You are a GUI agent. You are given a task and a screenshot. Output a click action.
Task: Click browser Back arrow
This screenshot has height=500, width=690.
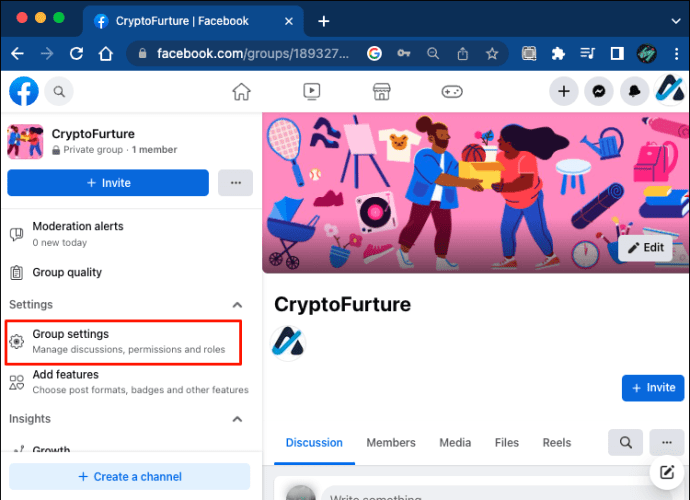pyautogui.click(x=17, y=54)
